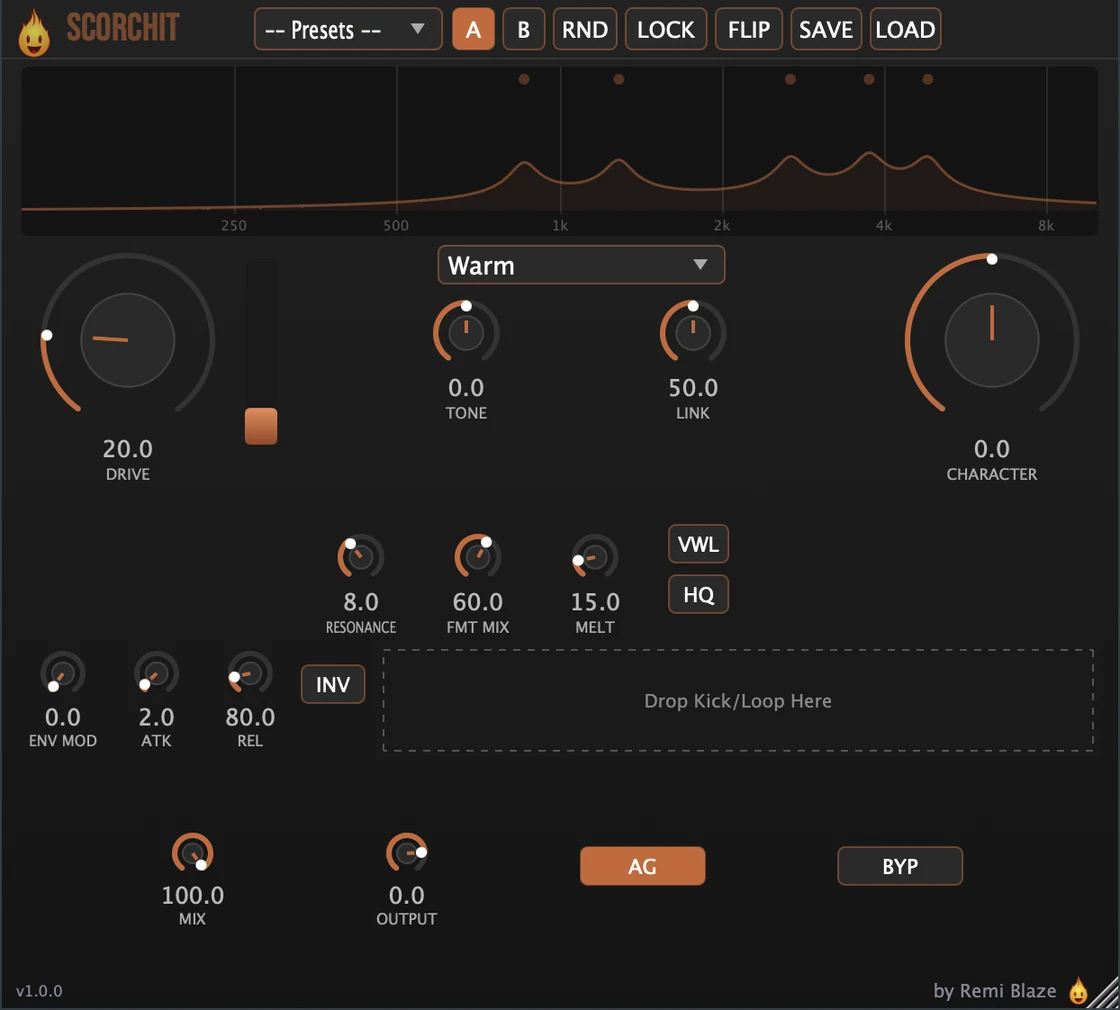Click the Drop Kick/Loop Here zone
This screenshot has width=1120, height=1010.
coord(738,701)
